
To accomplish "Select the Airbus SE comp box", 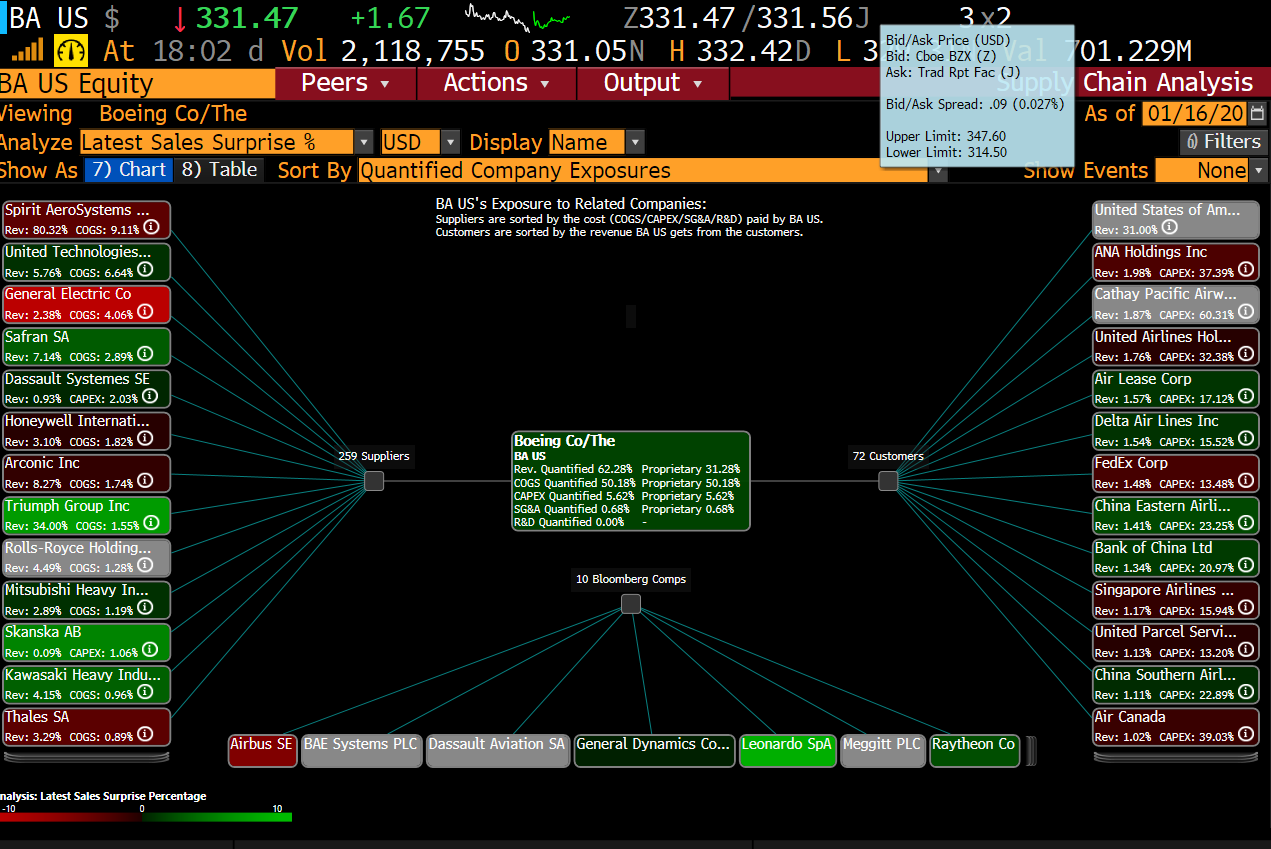I will coord(262,751).
